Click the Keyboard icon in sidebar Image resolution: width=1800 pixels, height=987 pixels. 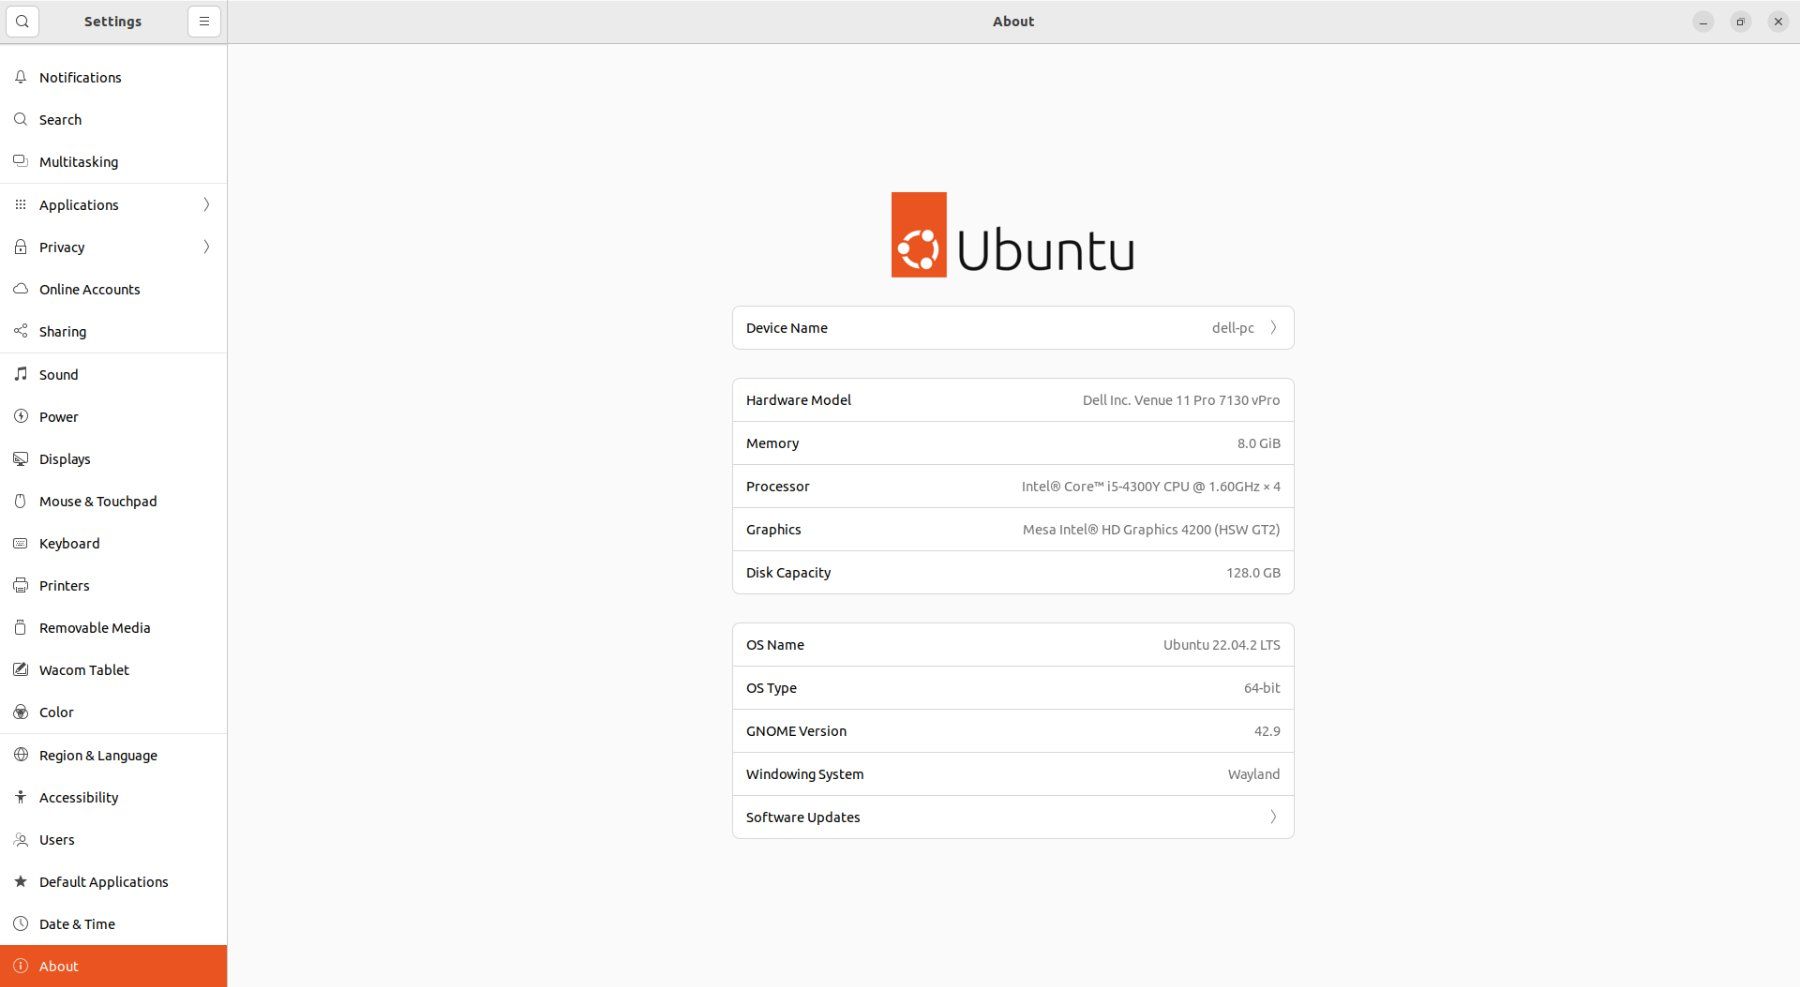point(20,543)
